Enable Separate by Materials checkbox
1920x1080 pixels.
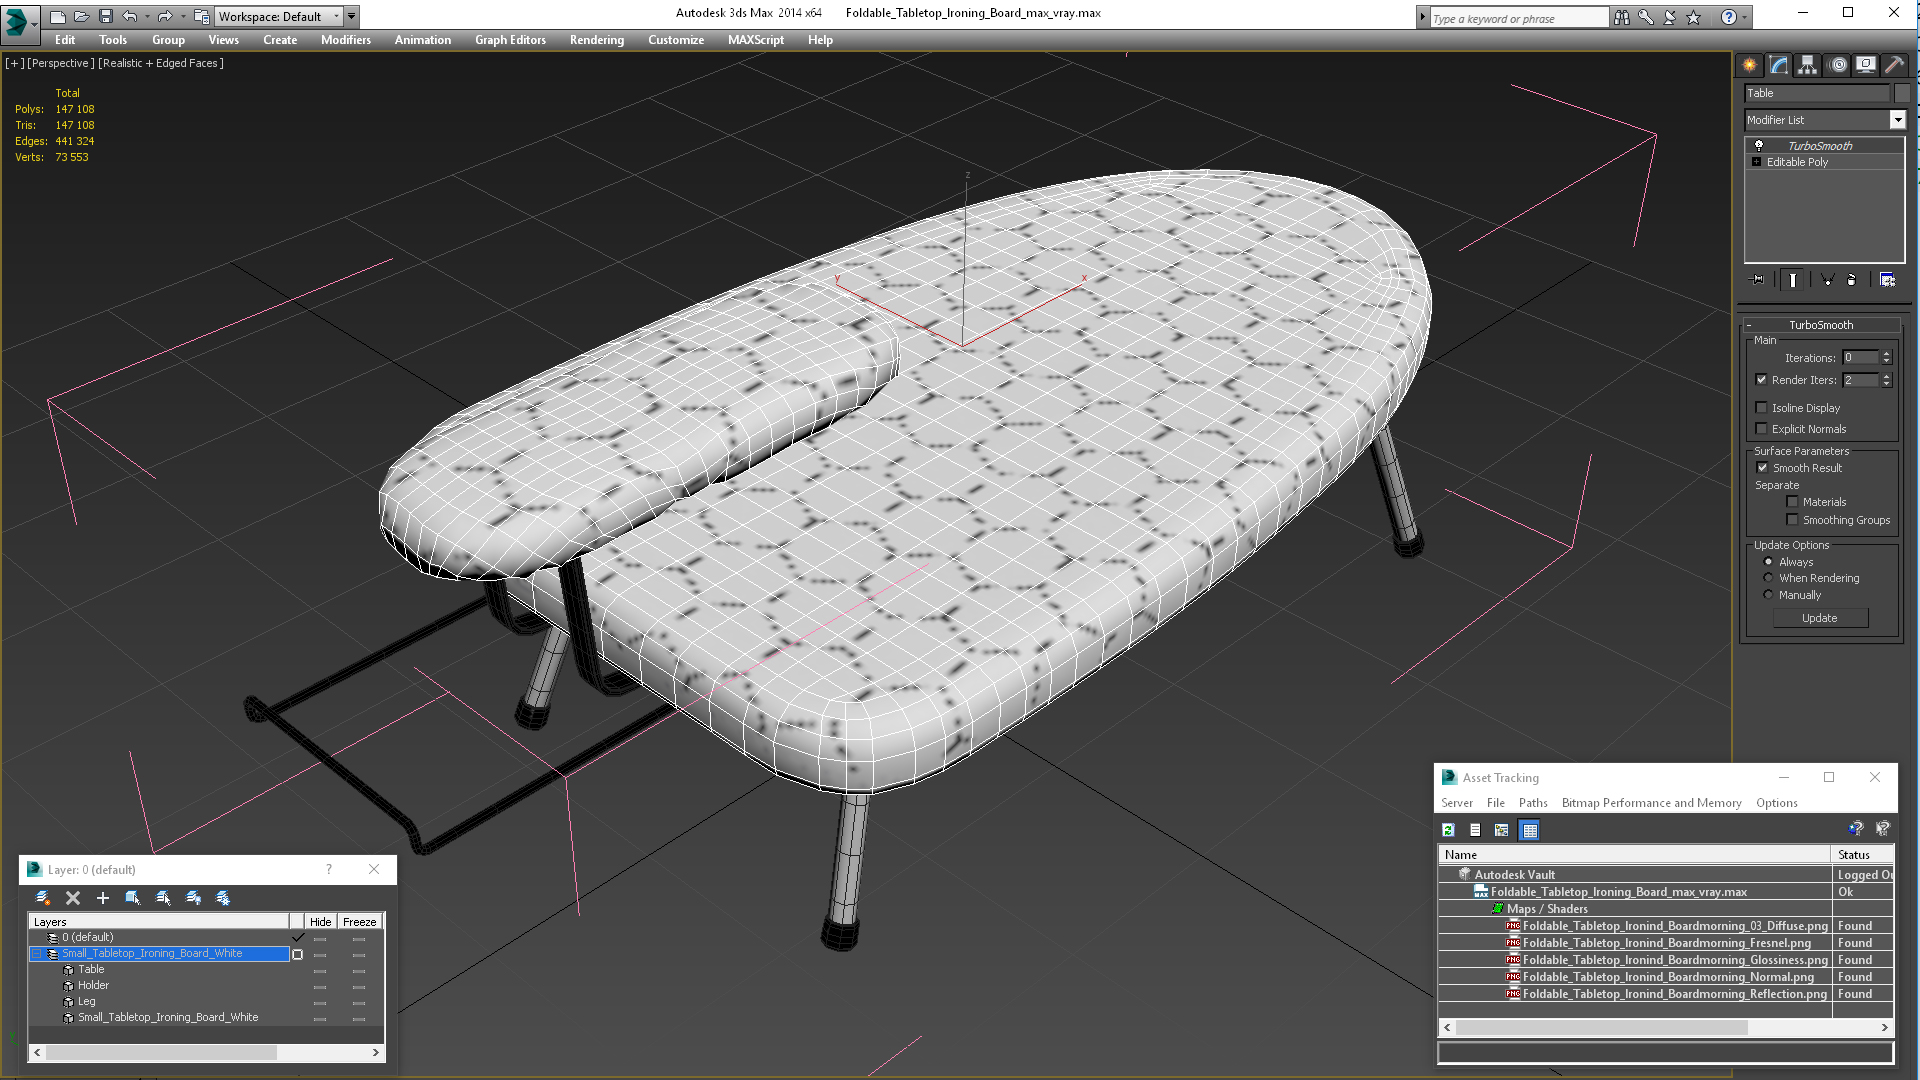[1793, 502]
